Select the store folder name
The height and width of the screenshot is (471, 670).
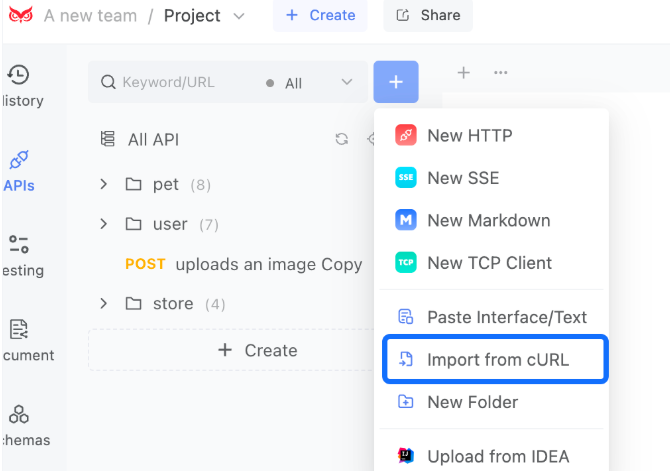click(173, 304)
